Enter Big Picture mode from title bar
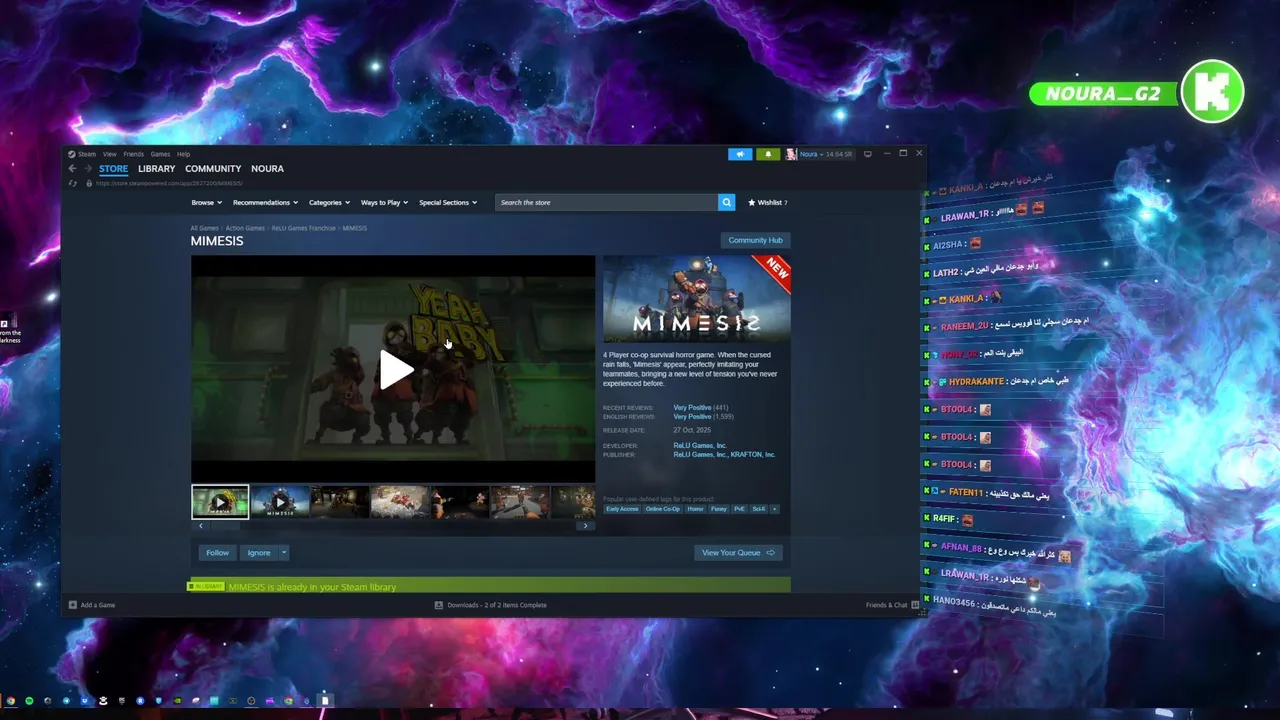 coord(868,154)
